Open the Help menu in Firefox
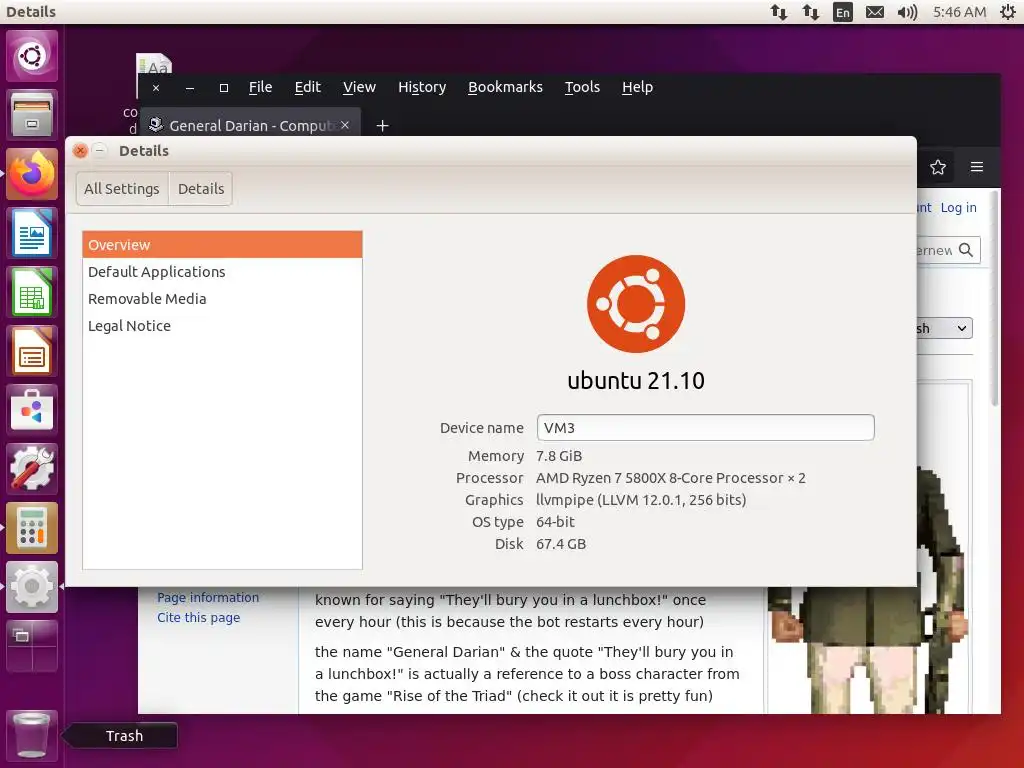 637,87
